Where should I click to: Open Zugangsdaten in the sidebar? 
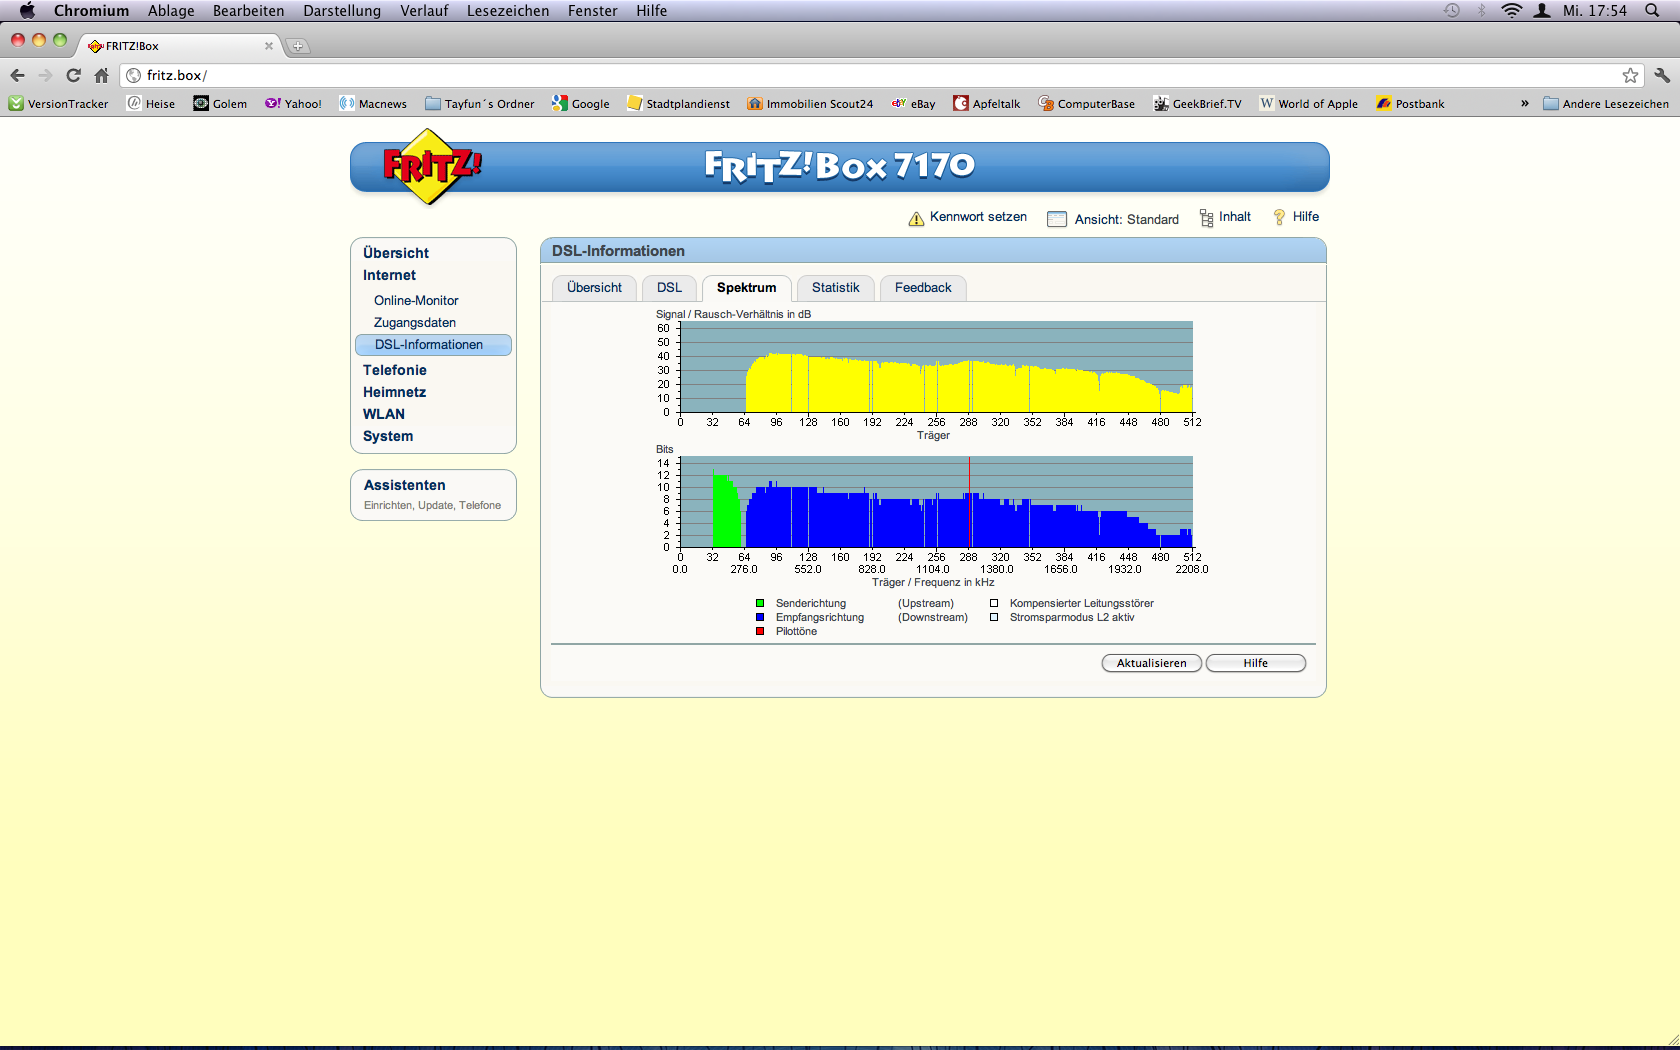(x=415, y=322)
